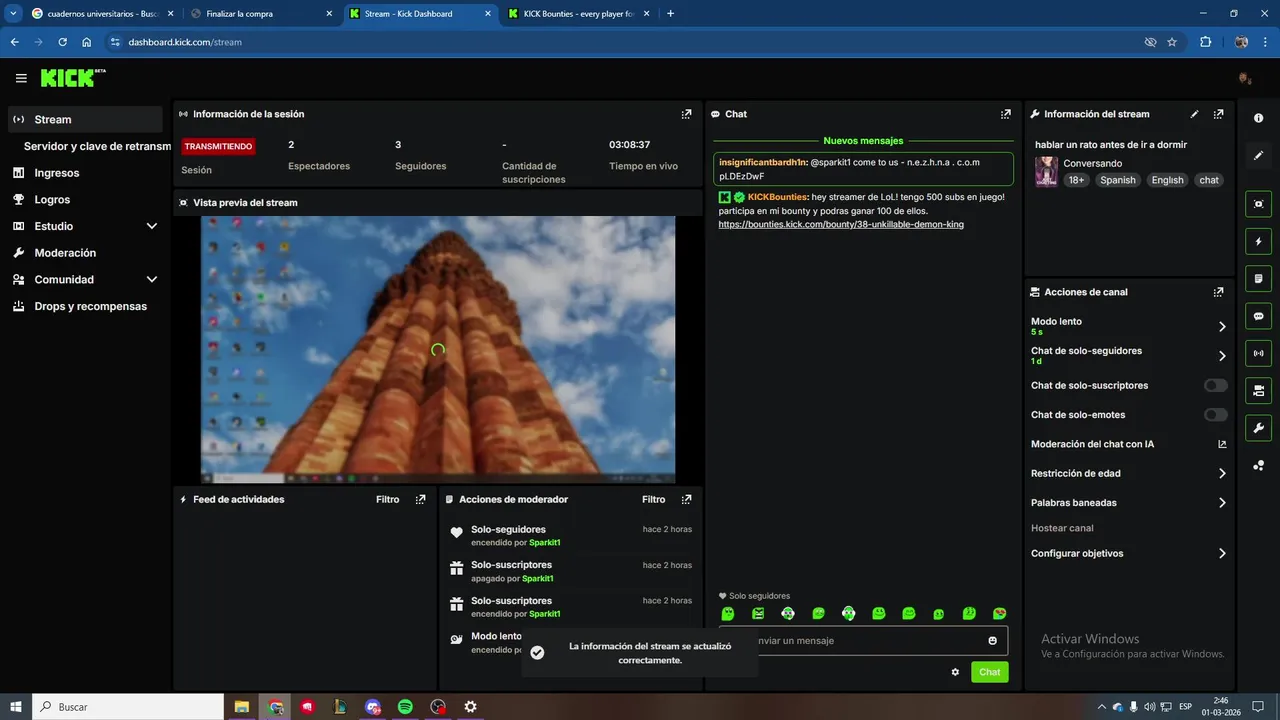Click the green Chat send button
This screenshot has width=1280, height=720.
pyautogui.click(x=989, y=672)
